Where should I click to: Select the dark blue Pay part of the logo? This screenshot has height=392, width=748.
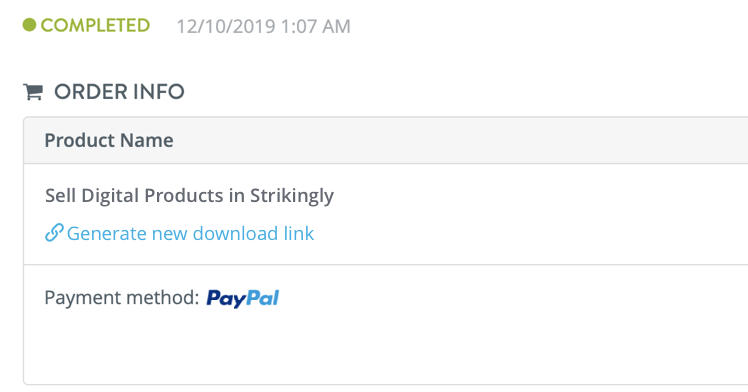226,299
